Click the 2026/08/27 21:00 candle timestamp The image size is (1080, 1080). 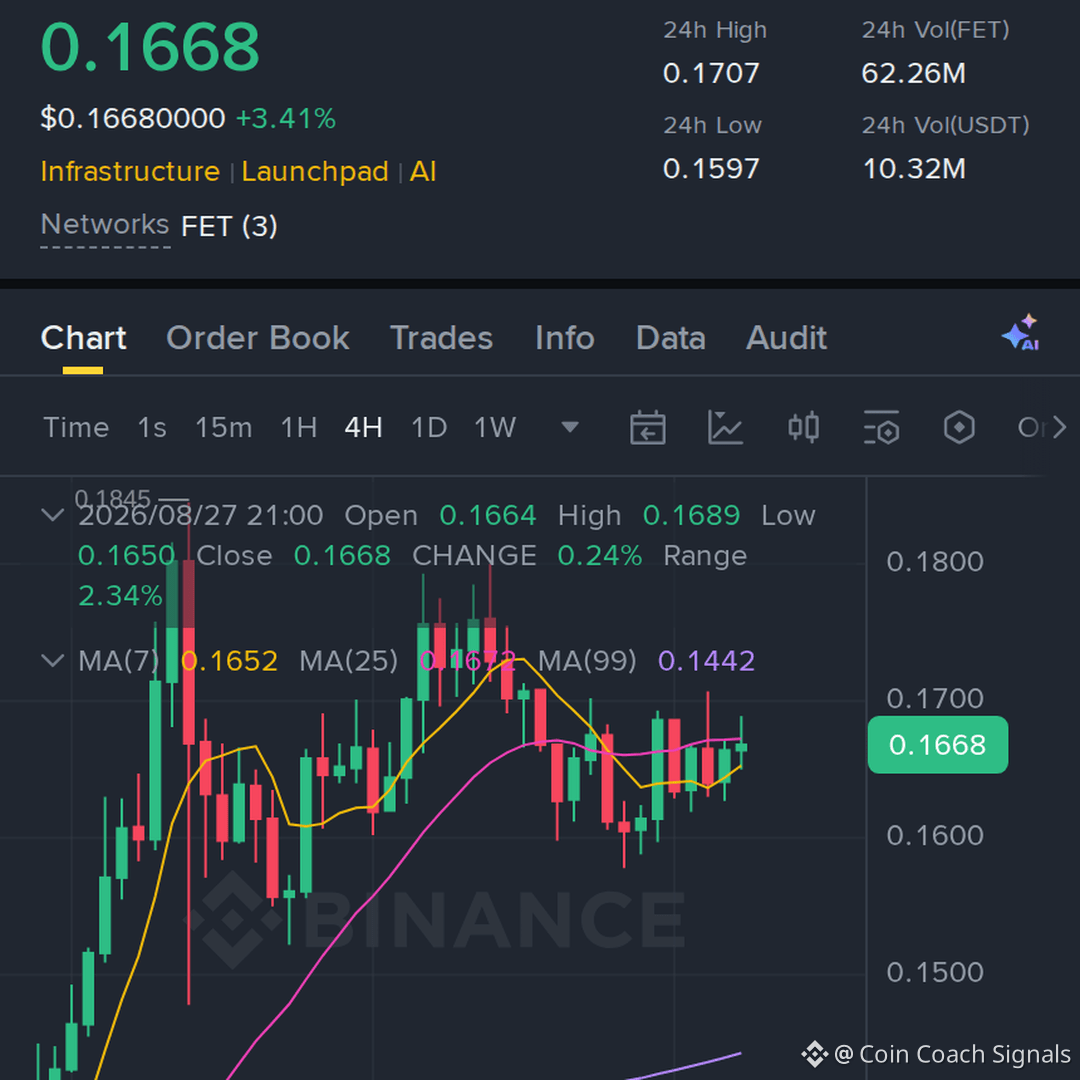[x=200, y=515]
